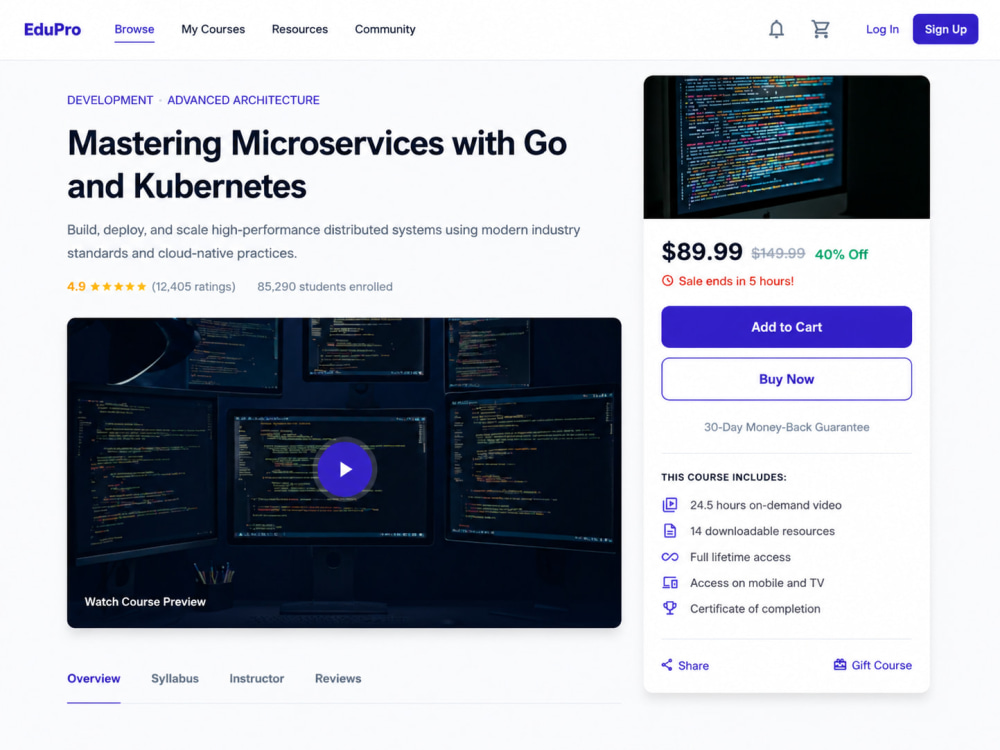
Task: Open the shopping cart icon
Action: [820, 29]
